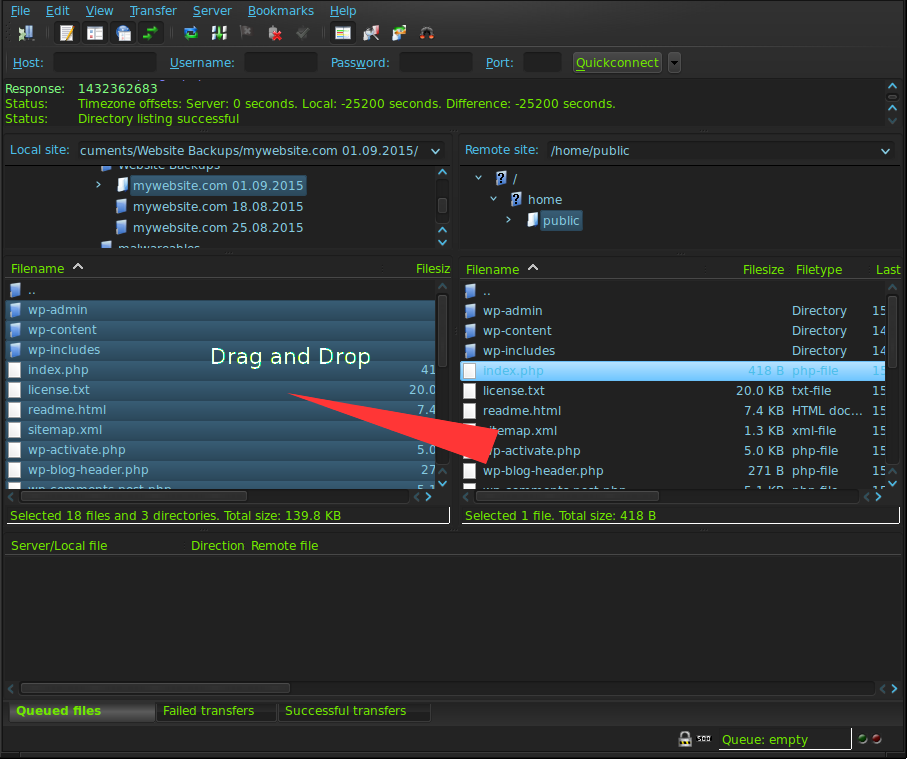The image size is (907, 760).
Task: Disconnect from server using red X icon
Action: click(274, 33)
